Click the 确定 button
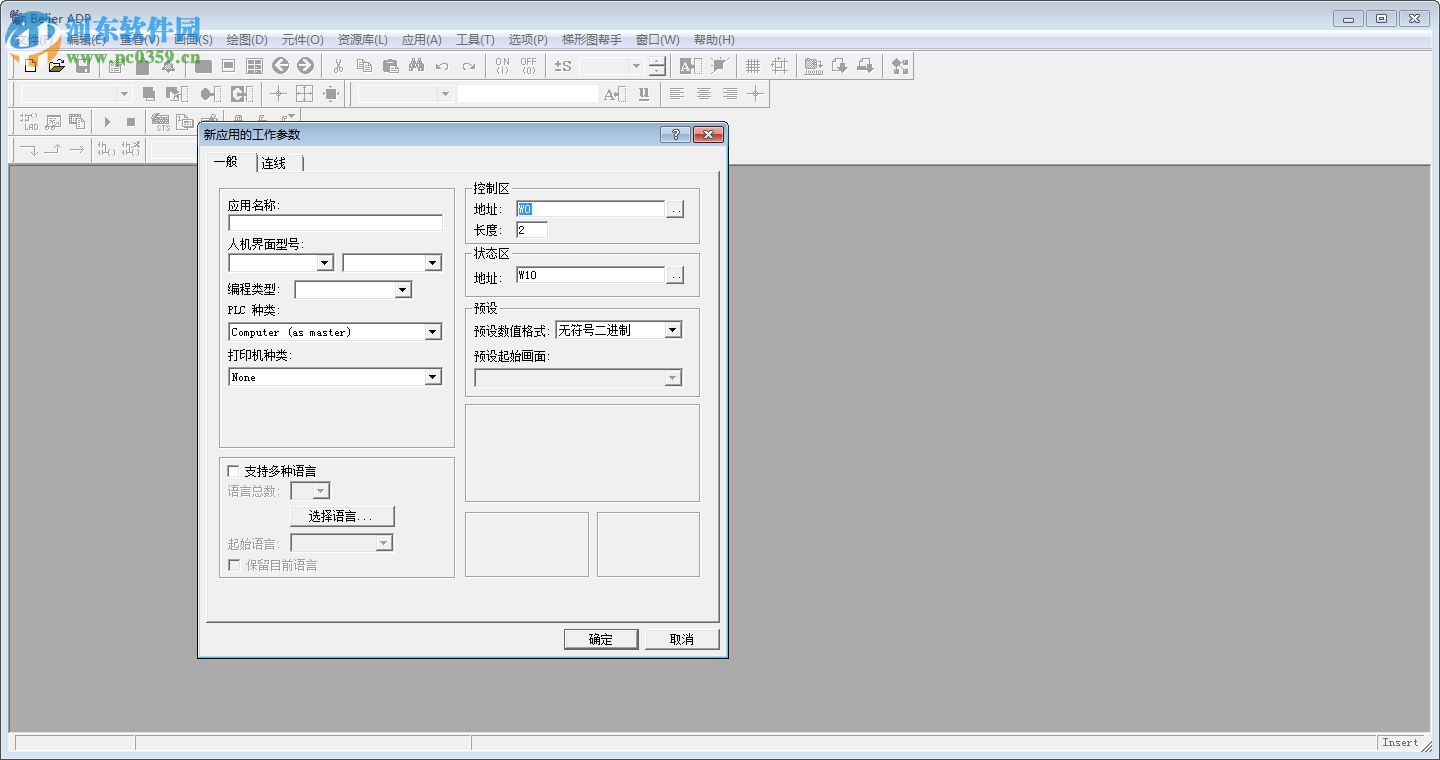1440x760 pixels. 600,639
